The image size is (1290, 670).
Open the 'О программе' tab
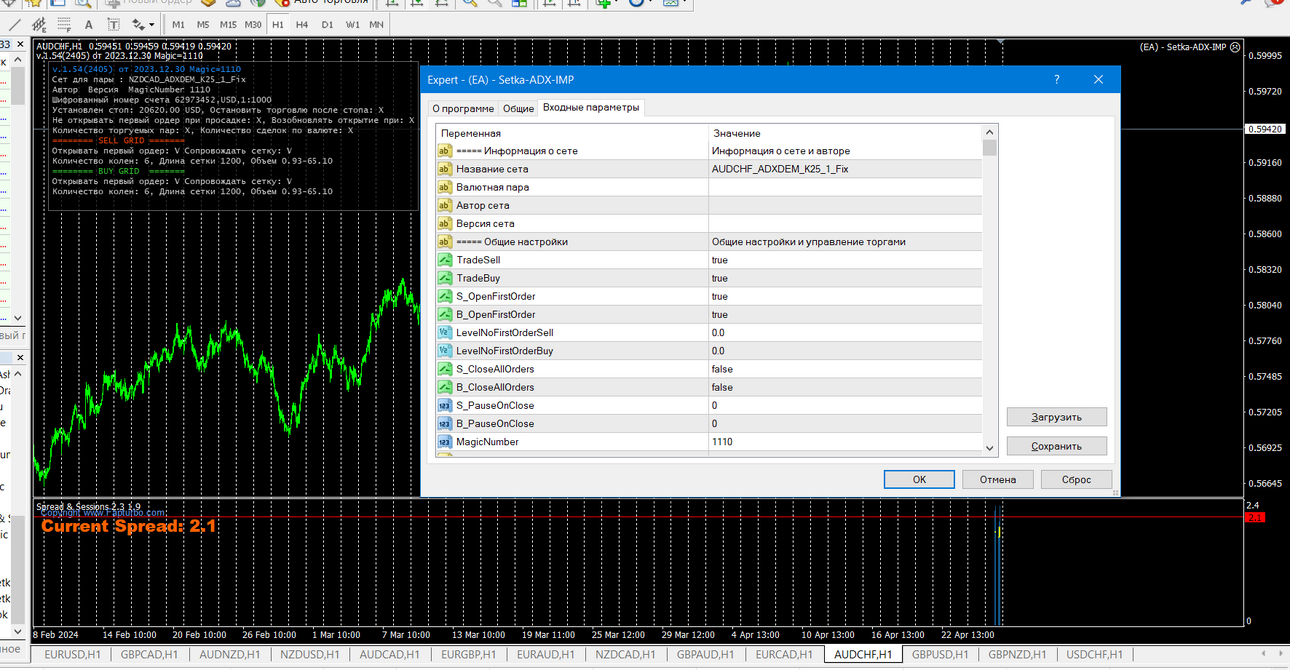pyautogui.click(x=462, y=108)
